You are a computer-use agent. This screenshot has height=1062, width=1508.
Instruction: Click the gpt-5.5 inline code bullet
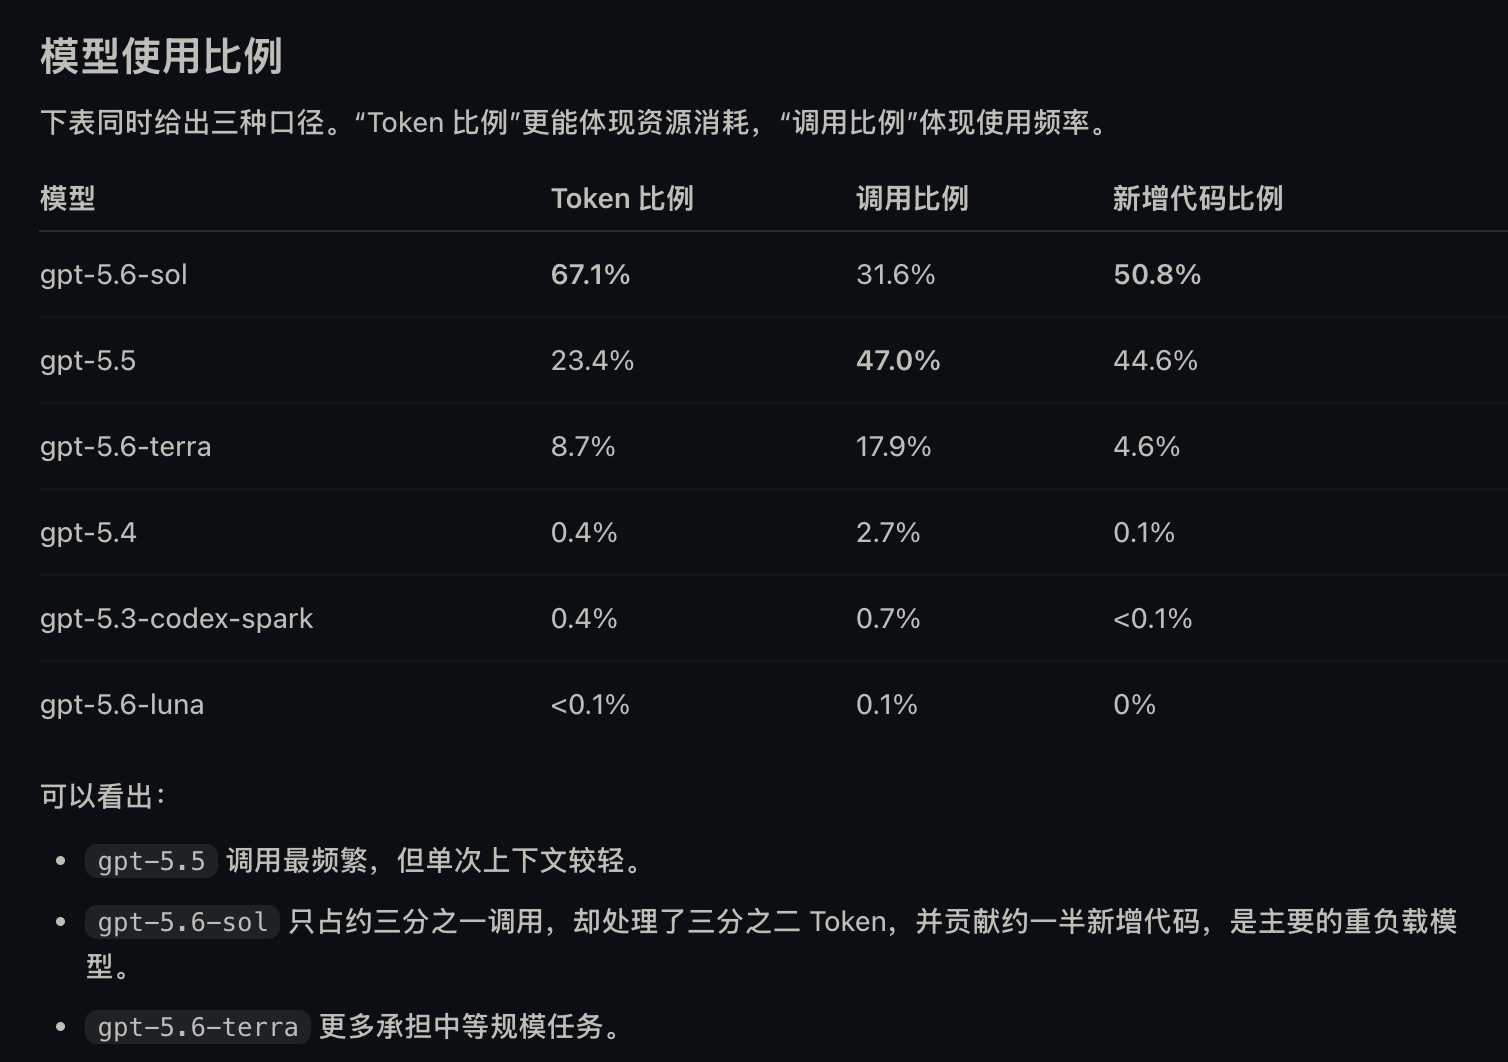(x=151, y=861)
